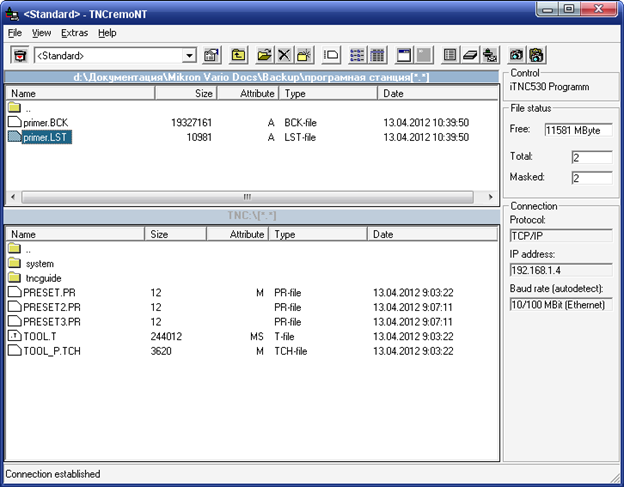
Task: Click the new folder toolbar icon
Action: tap(304, 56)
